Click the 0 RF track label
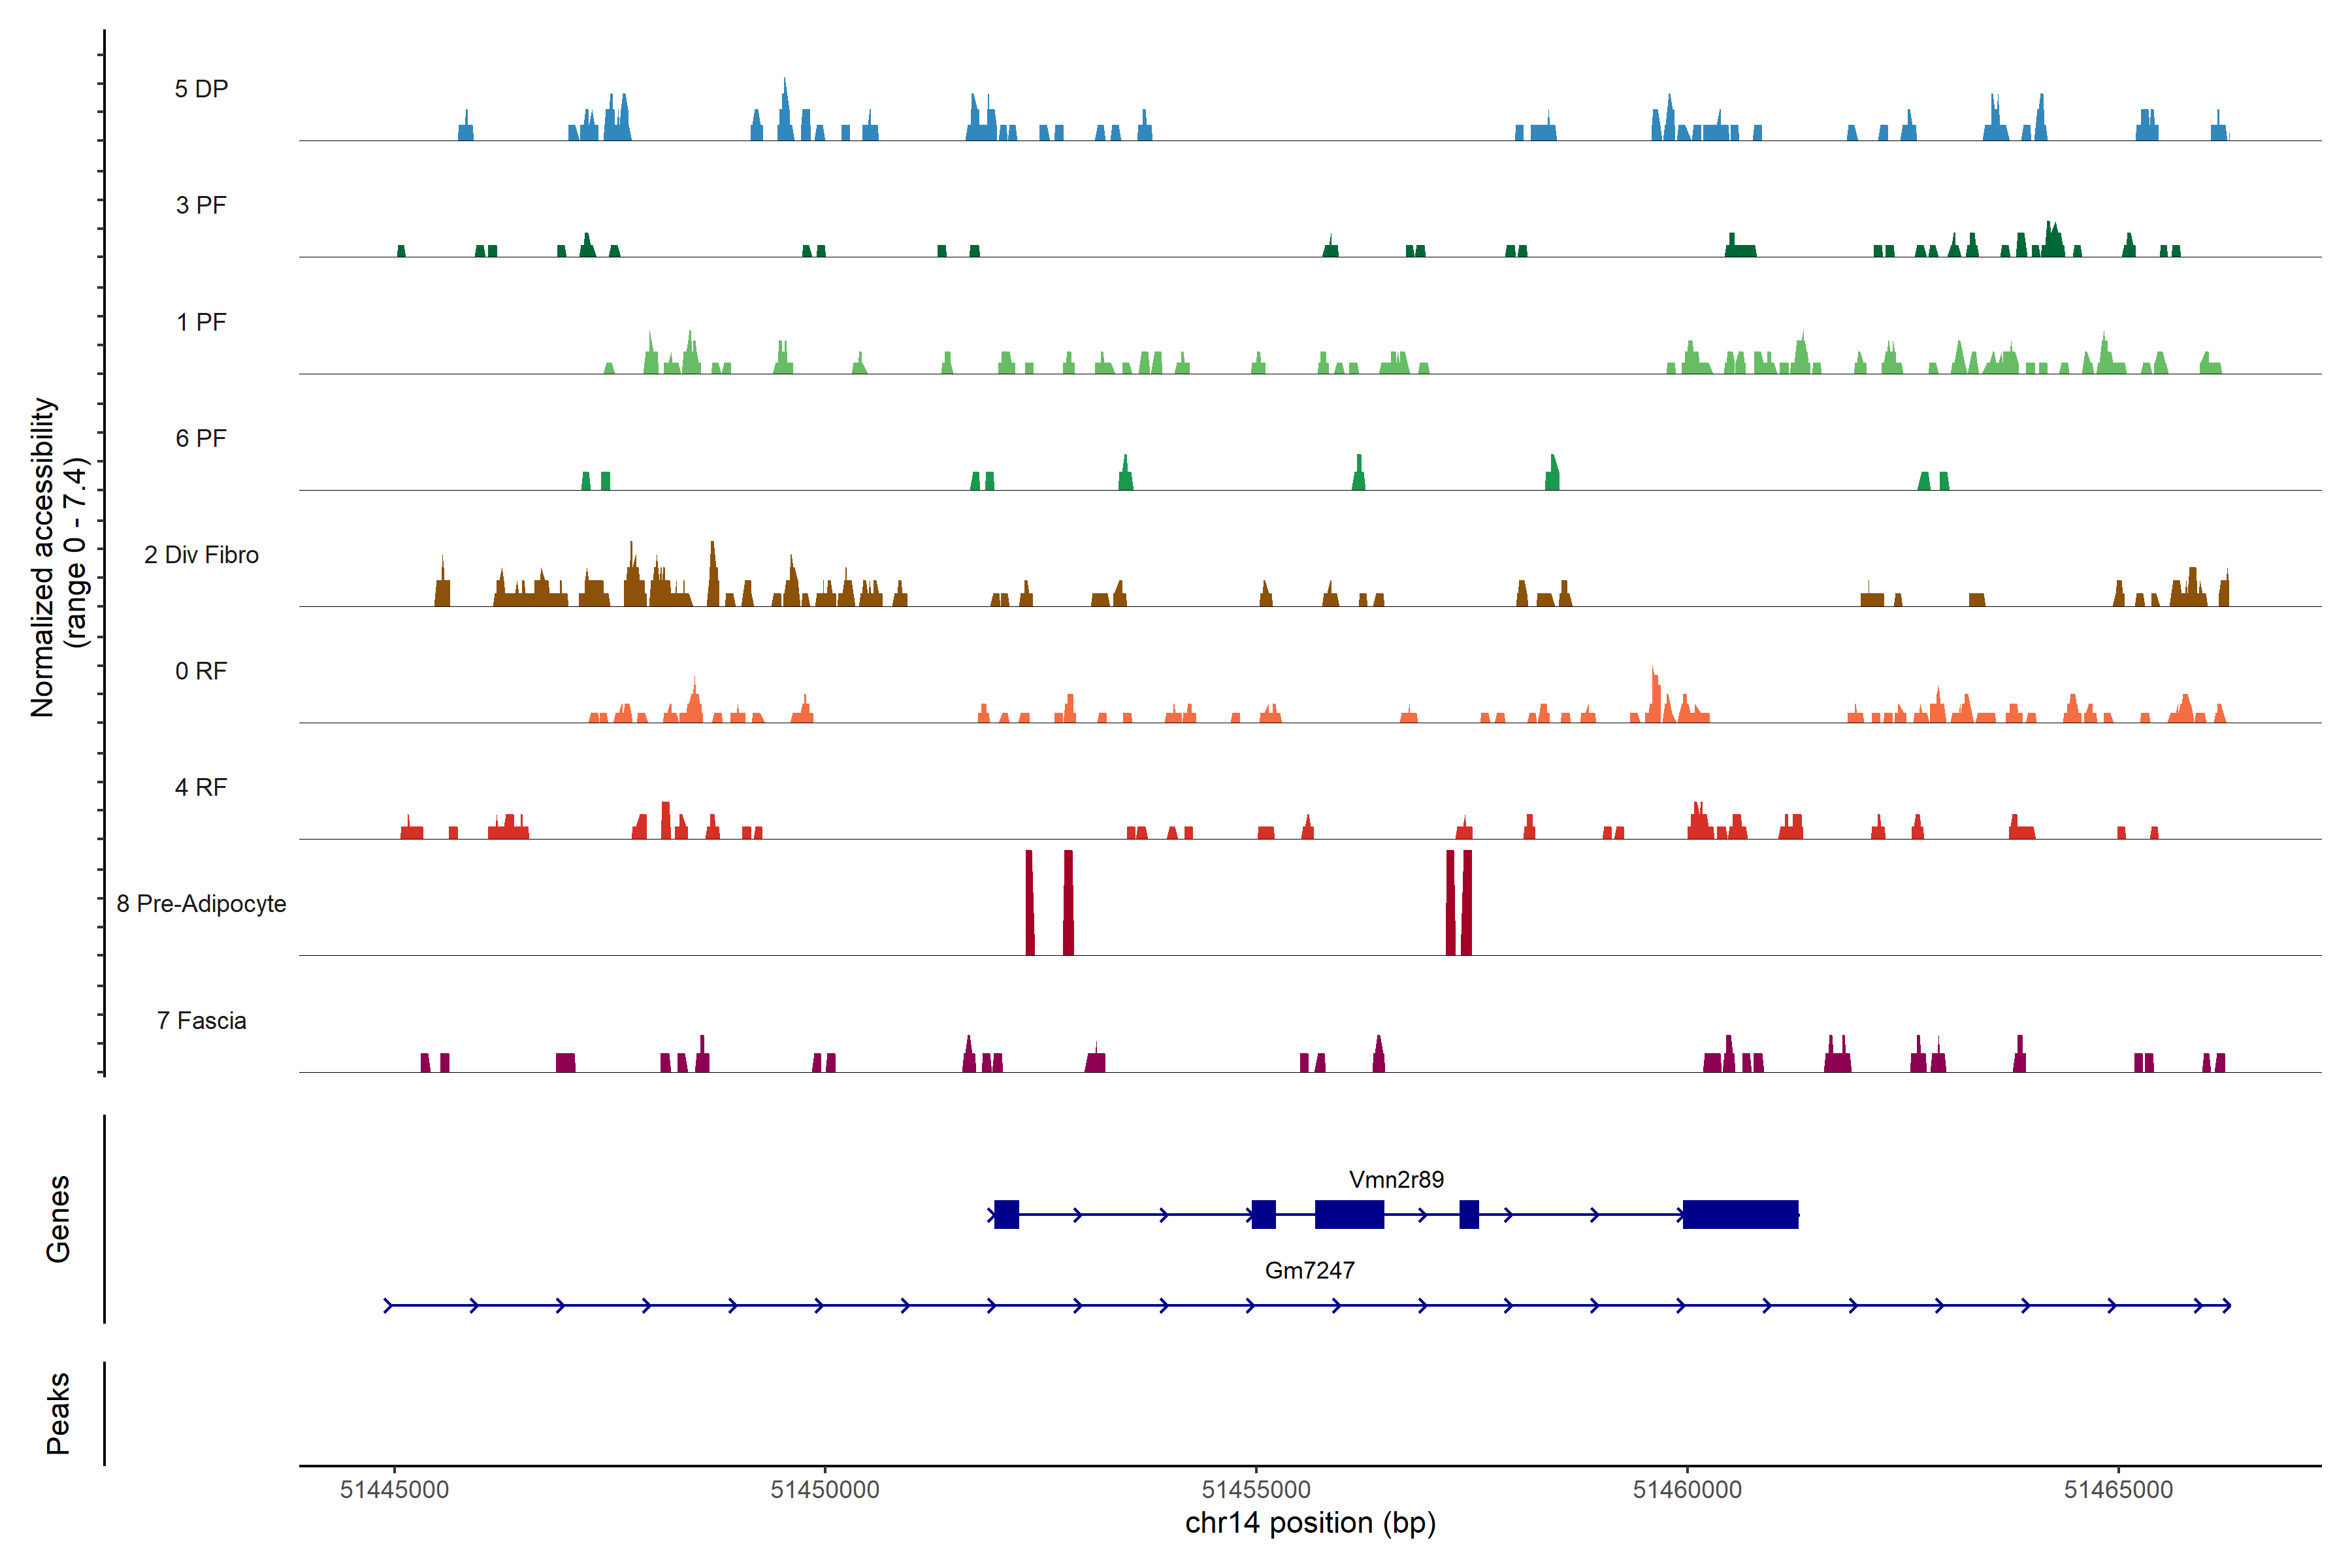Image resolution: width=2352 pixels, height=1568 pixels. click(x=201, y=671)
